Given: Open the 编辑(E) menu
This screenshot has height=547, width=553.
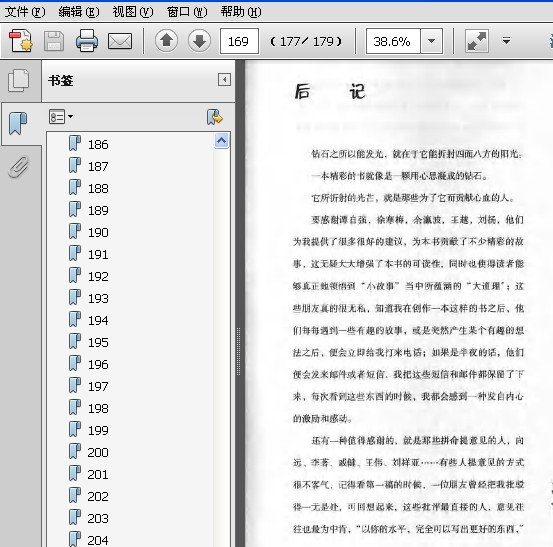Looking at the screenshot, I should 79,12.
